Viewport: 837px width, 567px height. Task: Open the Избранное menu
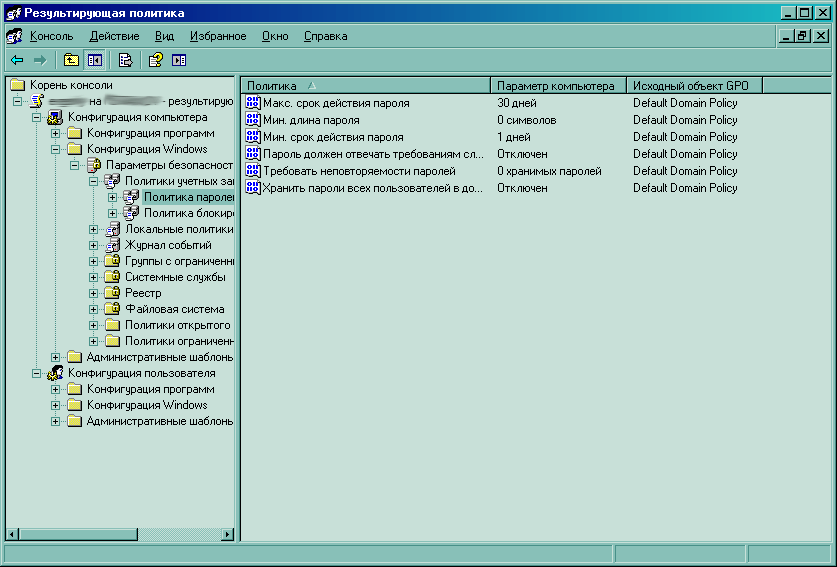coord(218,36)
